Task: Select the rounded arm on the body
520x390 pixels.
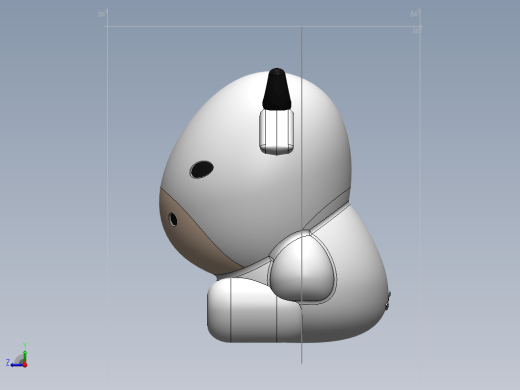Action: (302, 268)
